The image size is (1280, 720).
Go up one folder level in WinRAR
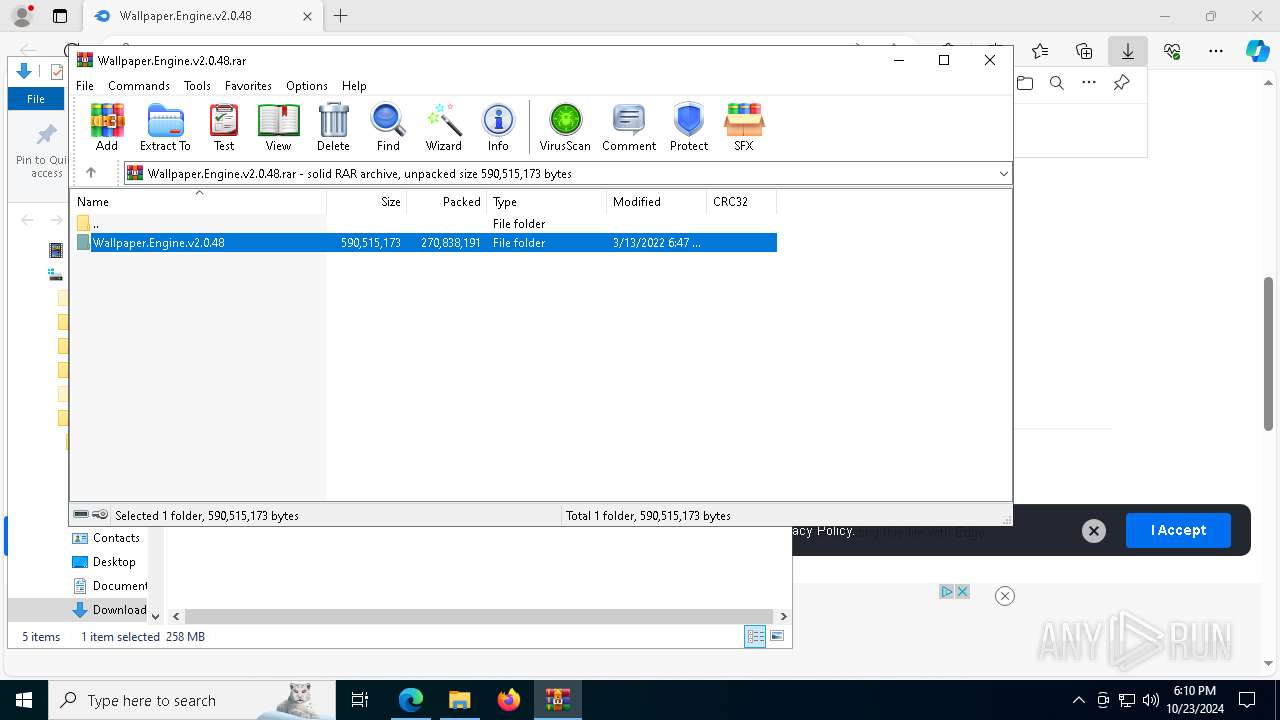coord(91,173)
